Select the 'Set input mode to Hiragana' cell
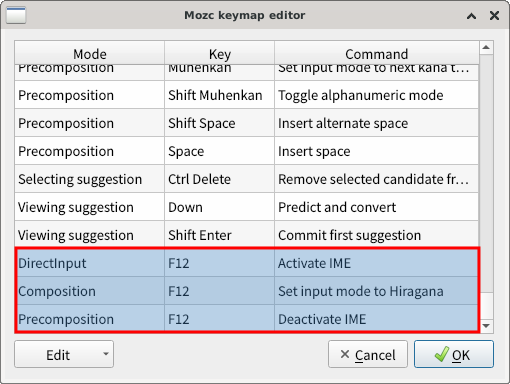This screenshot has width=510, height=384. coord(376,291)
